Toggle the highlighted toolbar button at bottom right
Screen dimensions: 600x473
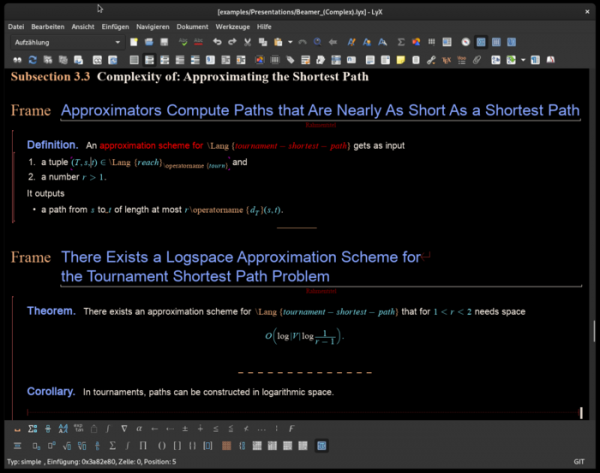tap(322, 445)
